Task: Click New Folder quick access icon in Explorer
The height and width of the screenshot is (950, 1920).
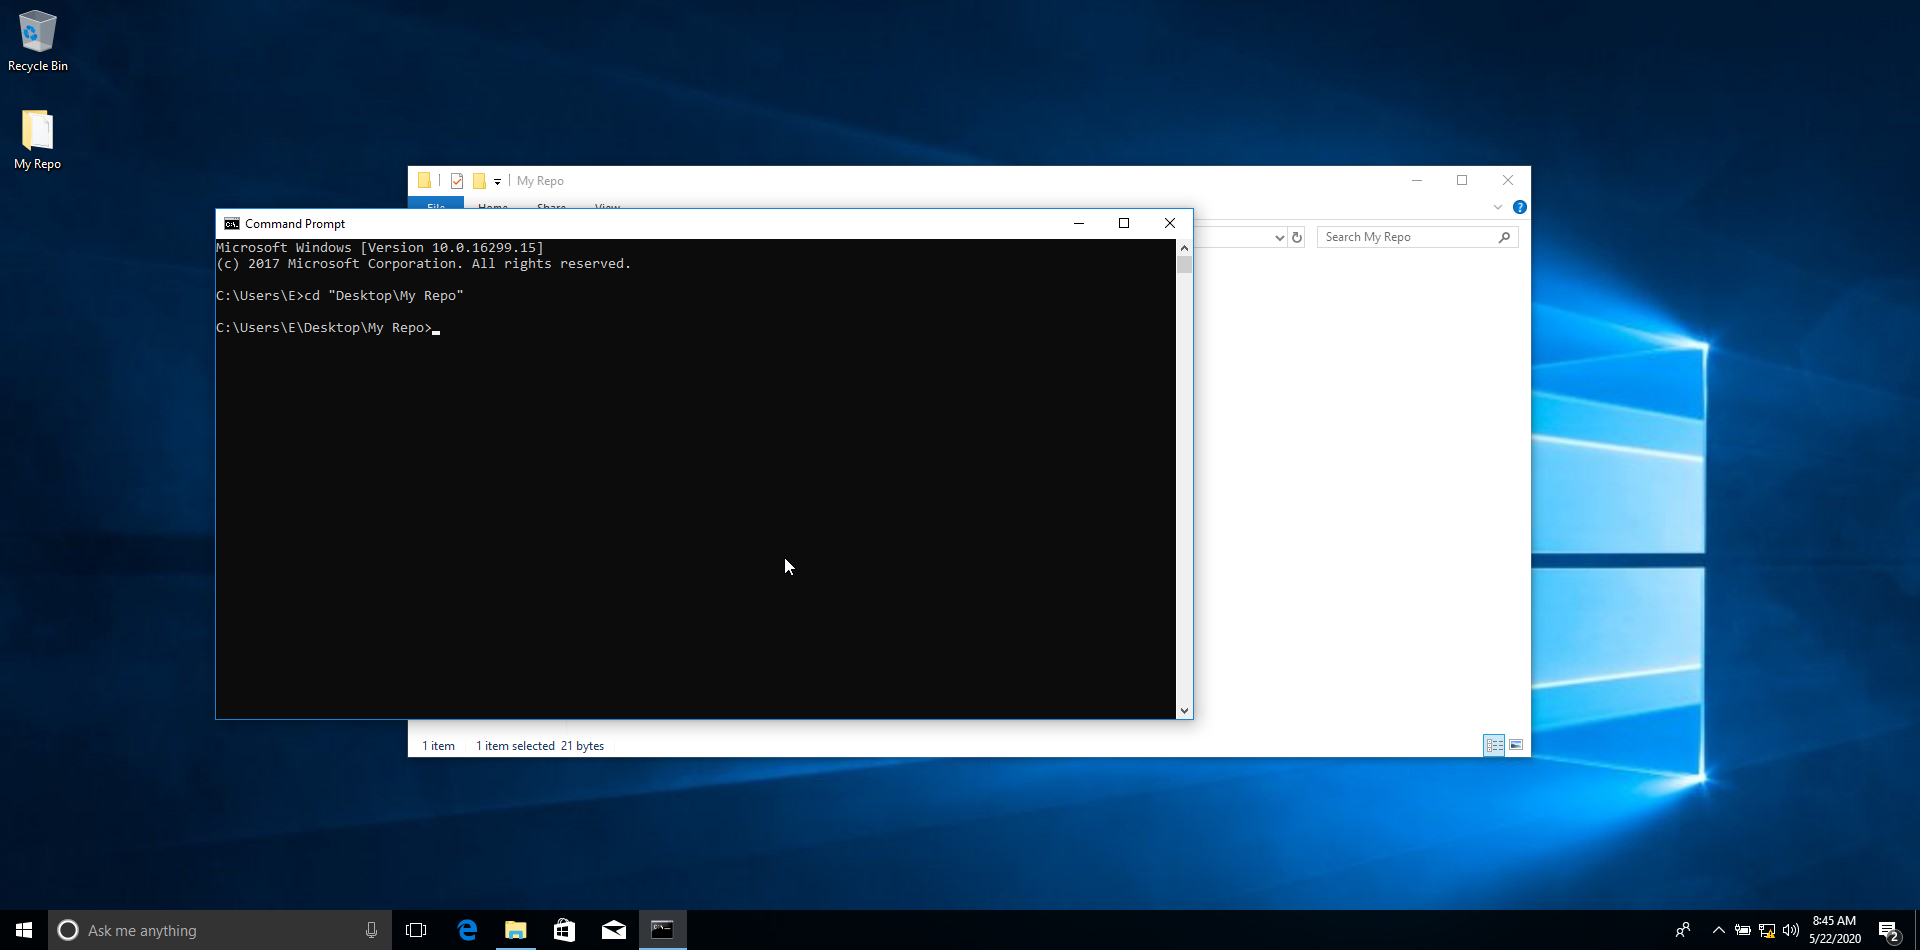Action: (479, 181)
